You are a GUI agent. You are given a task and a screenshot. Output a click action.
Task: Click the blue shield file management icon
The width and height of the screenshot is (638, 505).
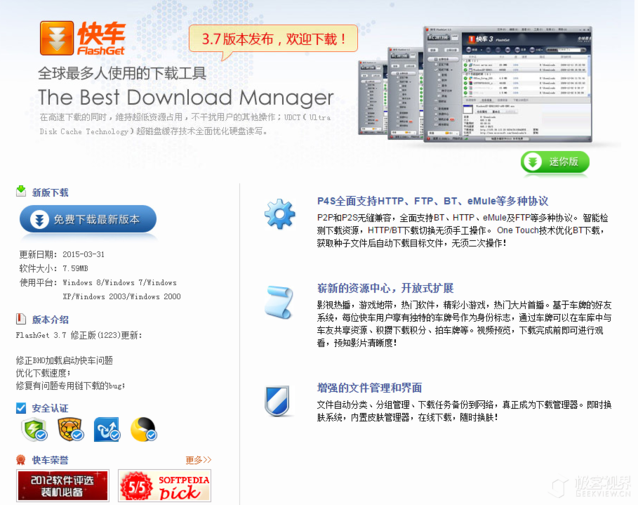[x=277, y=401]
